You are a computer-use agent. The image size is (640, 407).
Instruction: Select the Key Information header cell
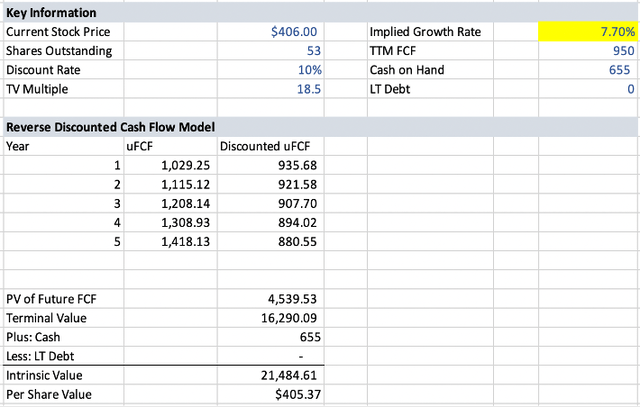coord(52,13)
